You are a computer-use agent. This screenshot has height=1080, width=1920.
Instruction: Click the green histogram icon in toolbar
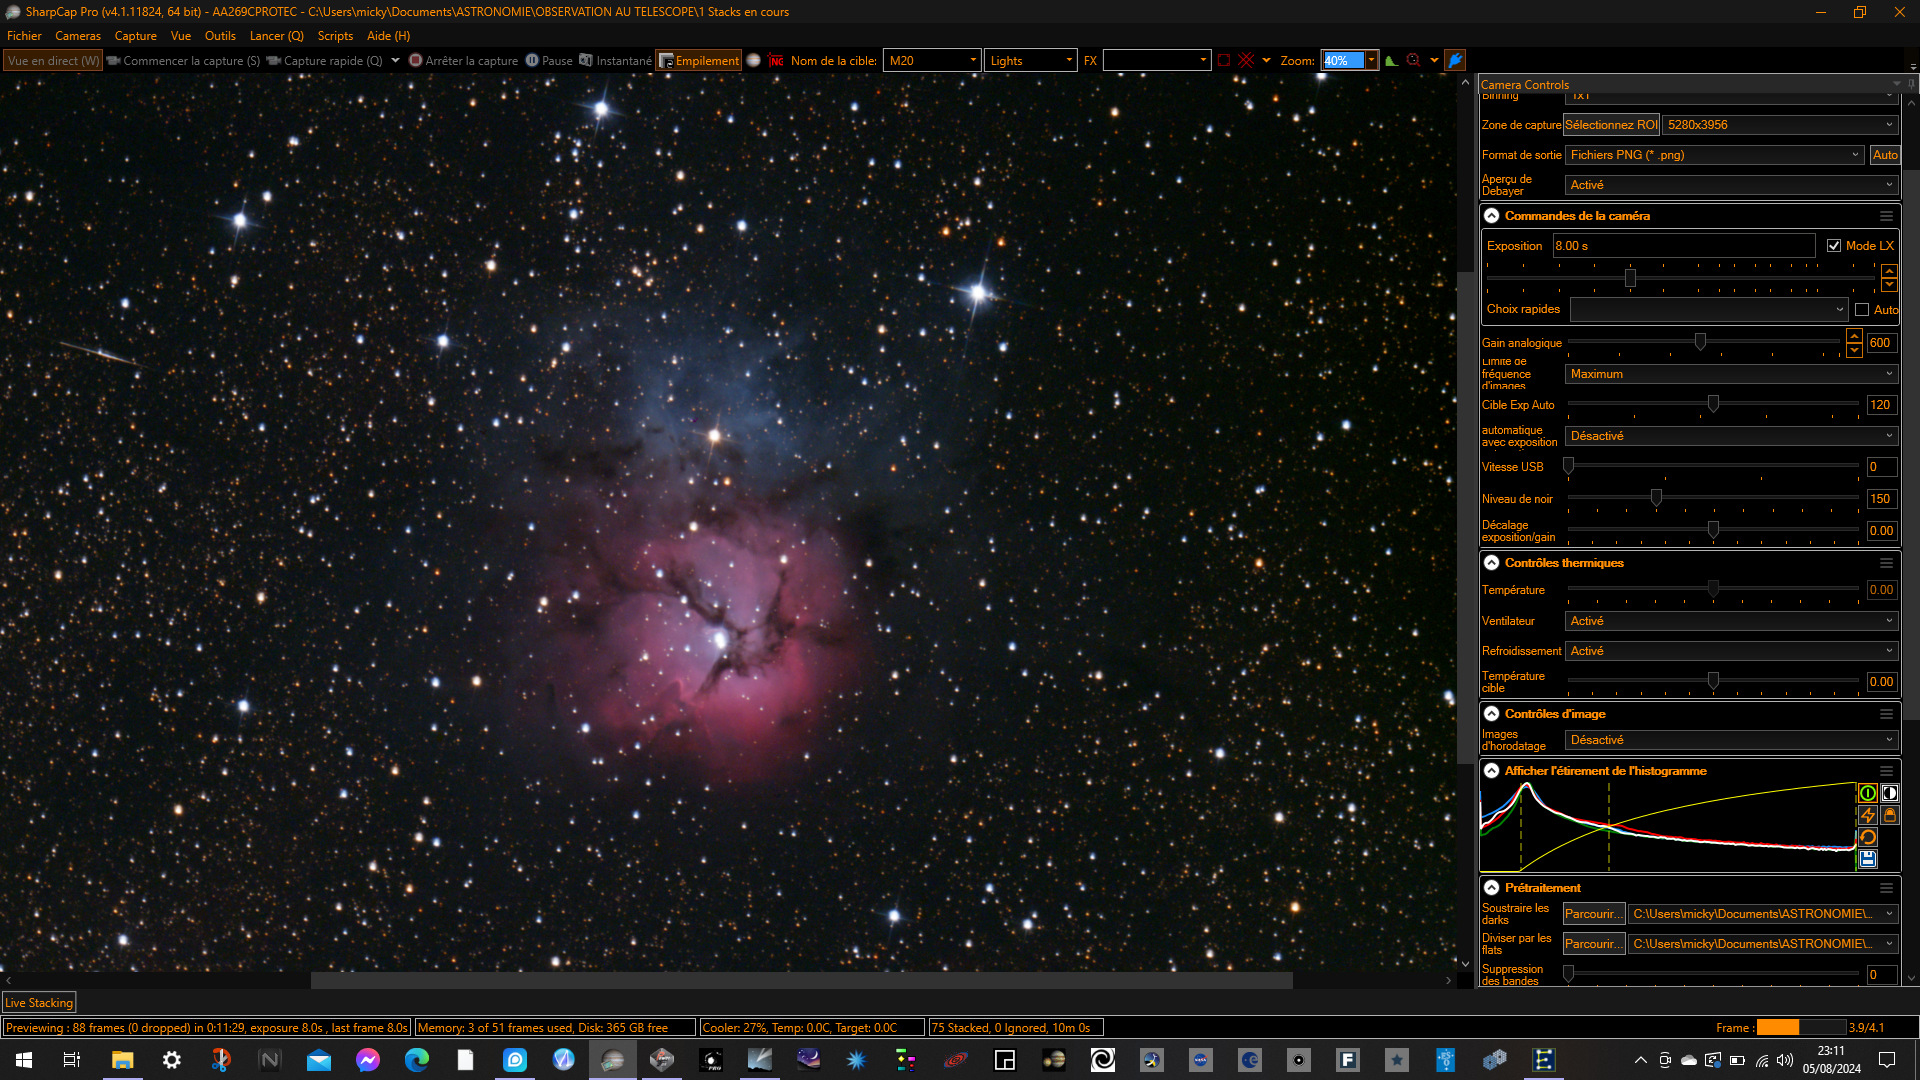(x=1391, y=60)
